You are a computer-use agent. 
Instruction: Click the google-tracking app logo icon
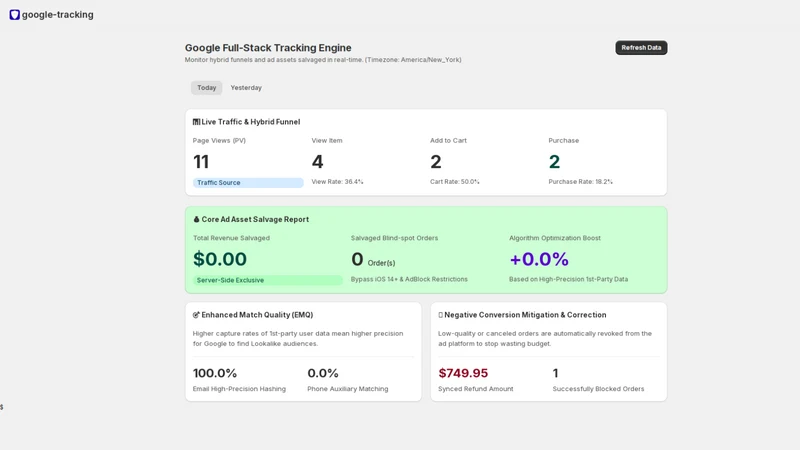tap(14, 15)
